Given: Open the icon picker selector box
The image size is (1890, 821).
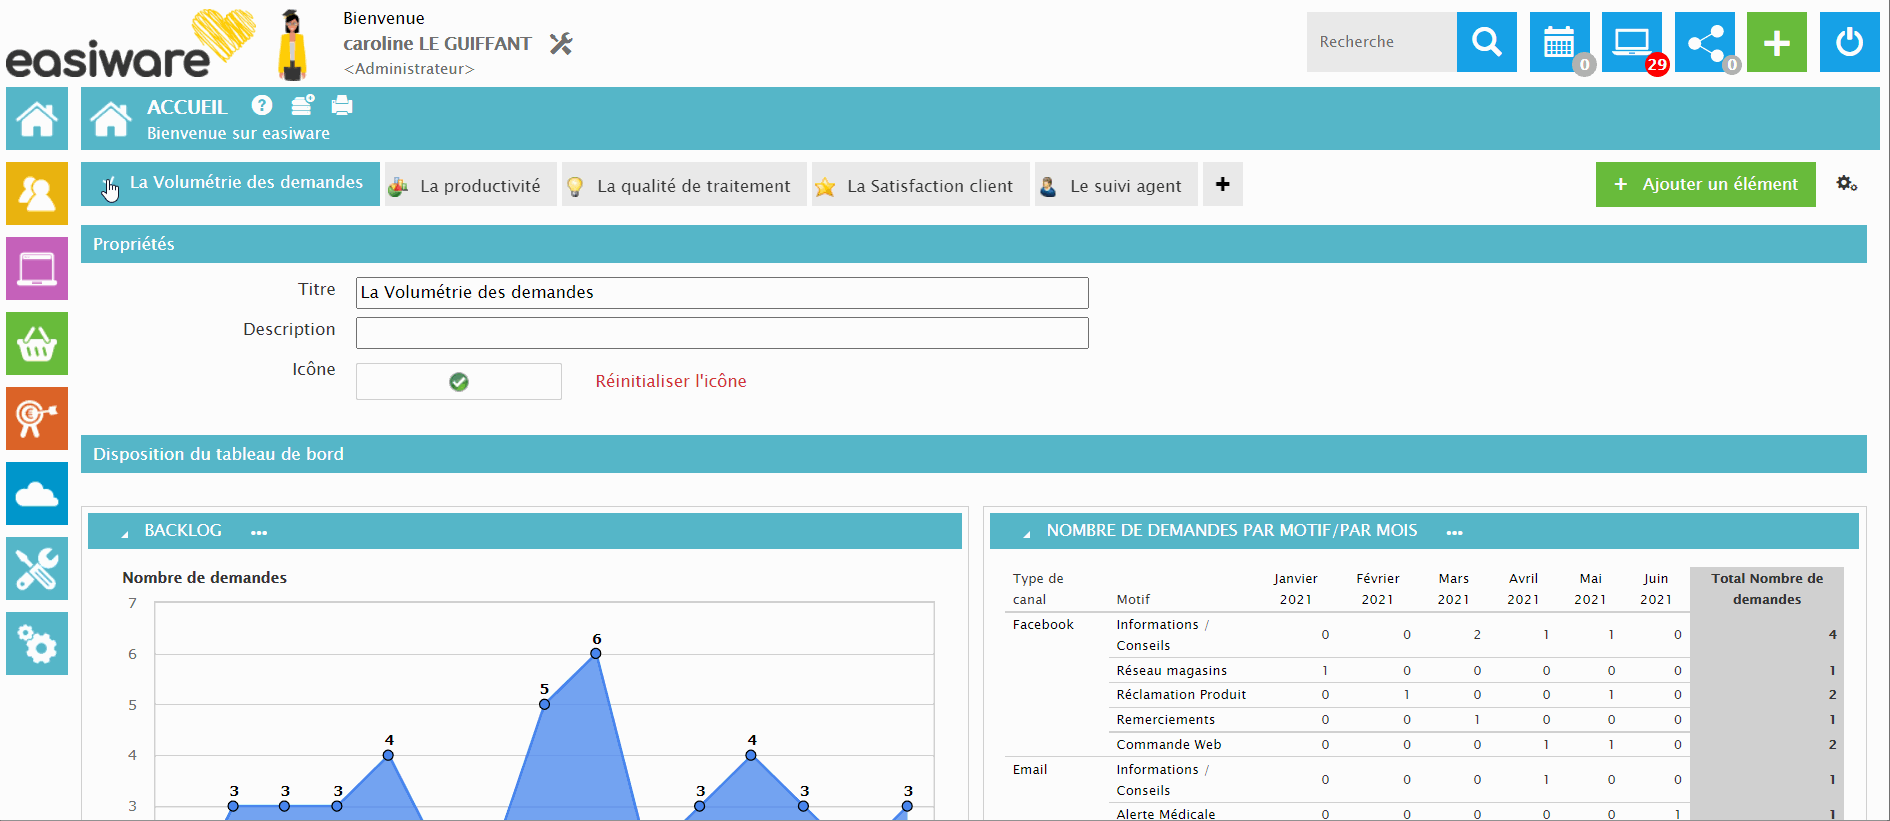Looking at the screenshot, I should (x=459, y=381).
